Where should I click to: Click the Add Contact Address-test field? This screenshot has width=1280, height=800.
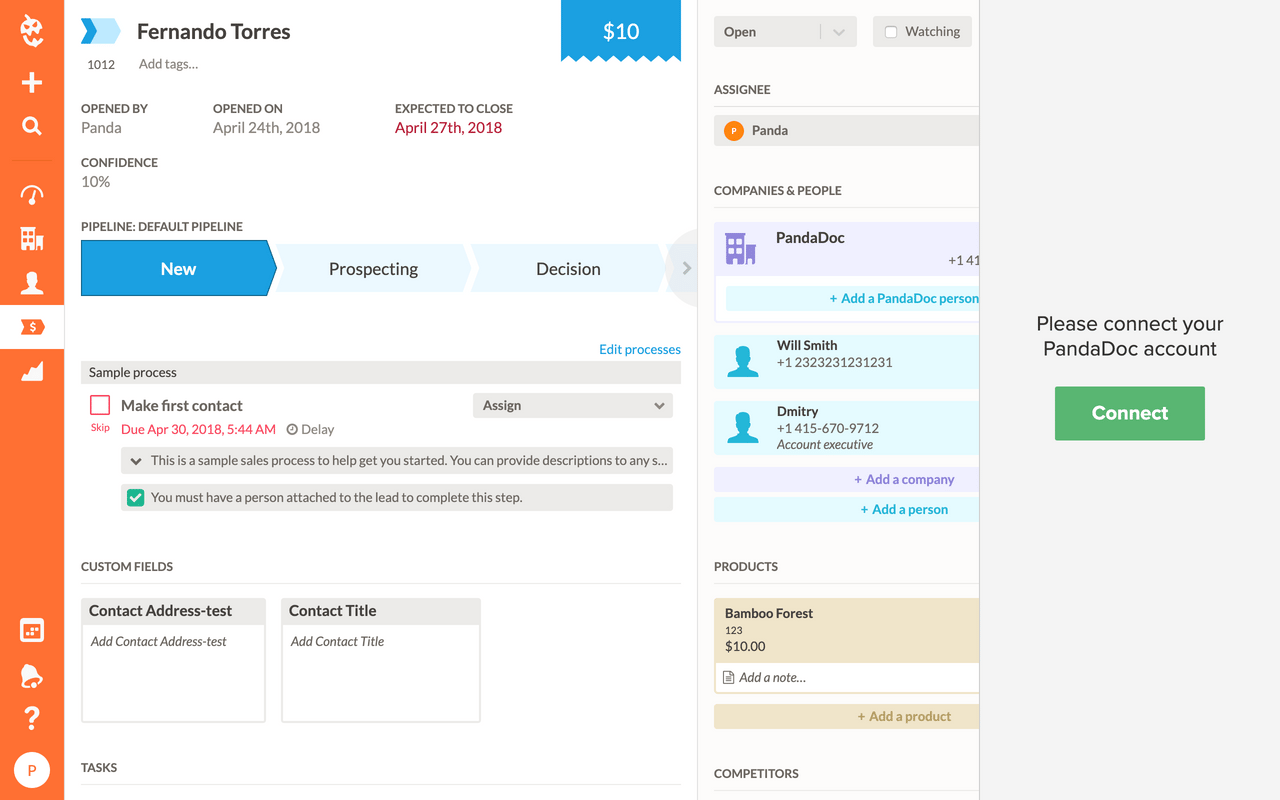pos(173,672)
